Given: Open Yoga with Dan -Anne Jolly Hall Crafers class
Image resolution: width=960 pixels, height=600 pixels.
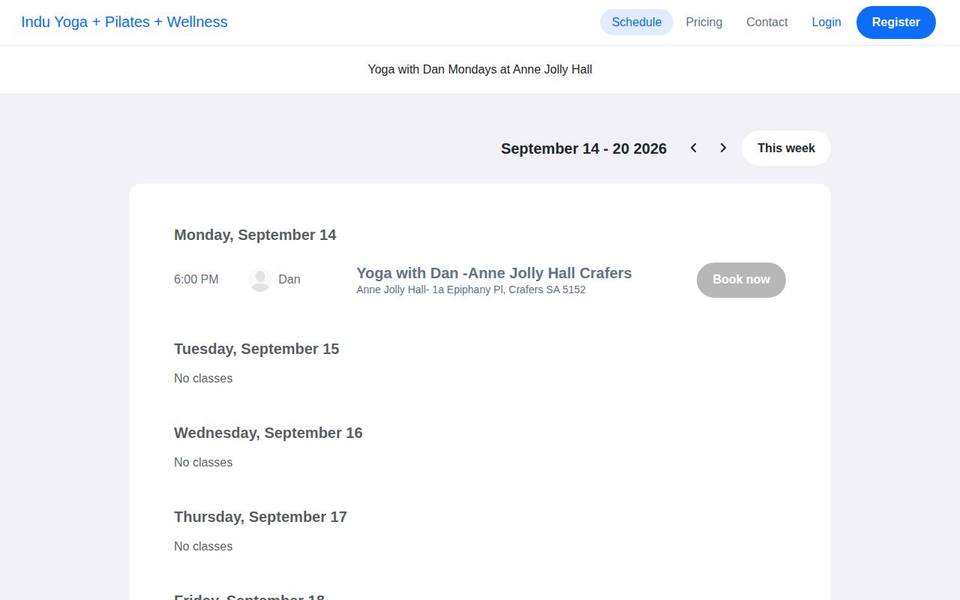Looking at the screenshot, I should [494, 273].
